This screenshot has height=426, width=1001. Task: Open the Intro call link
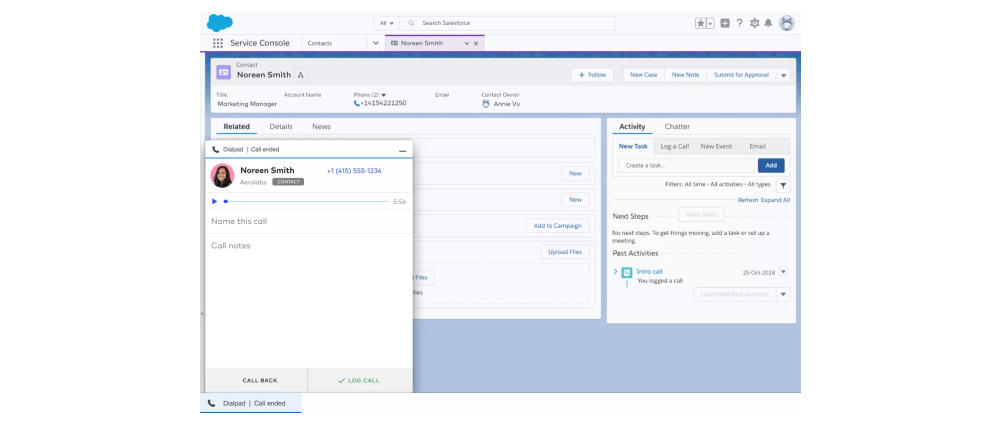click(x=649, y=271)
